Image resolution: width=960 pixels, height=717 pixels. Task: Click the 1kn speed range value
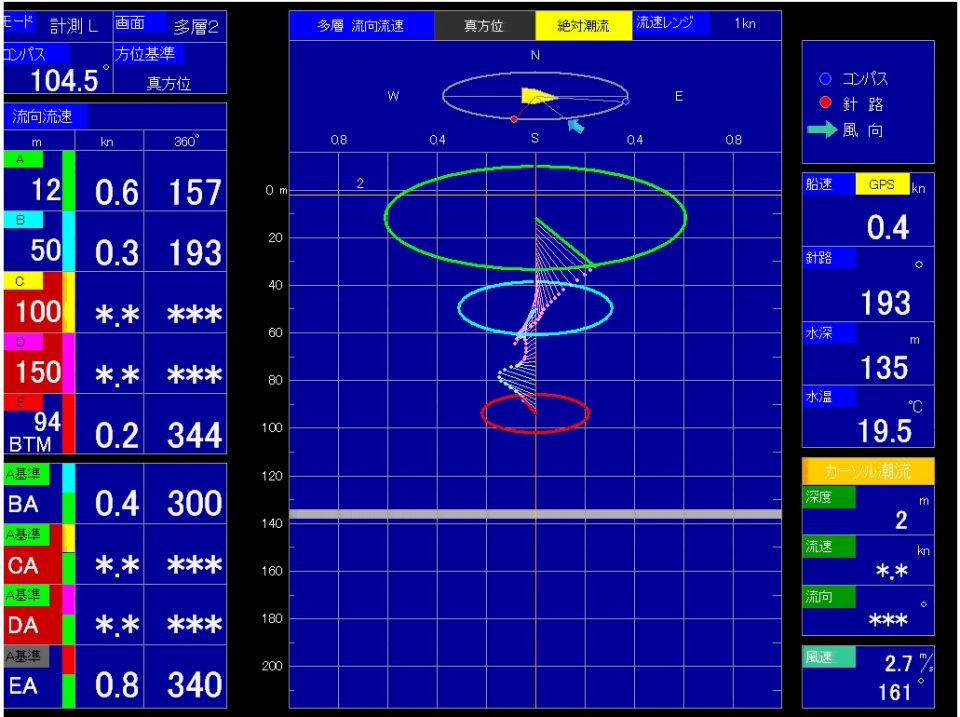tap(745, 23)
